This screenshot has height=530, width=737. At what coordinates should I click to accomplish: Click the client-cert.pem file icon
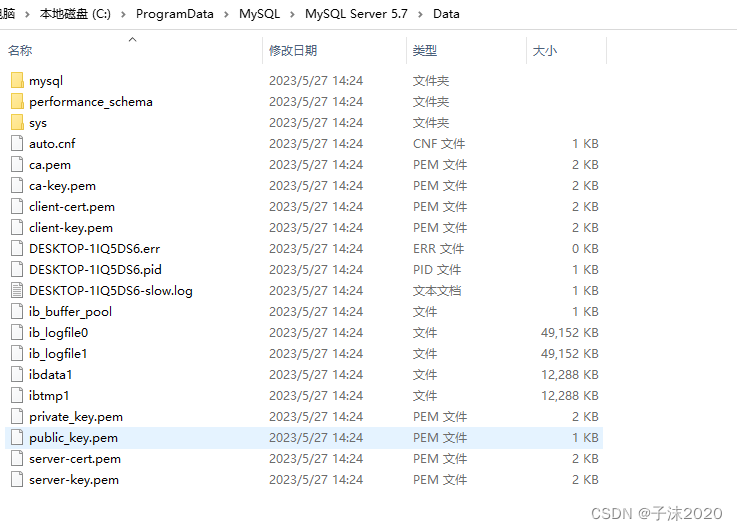[x=17, y=206]
